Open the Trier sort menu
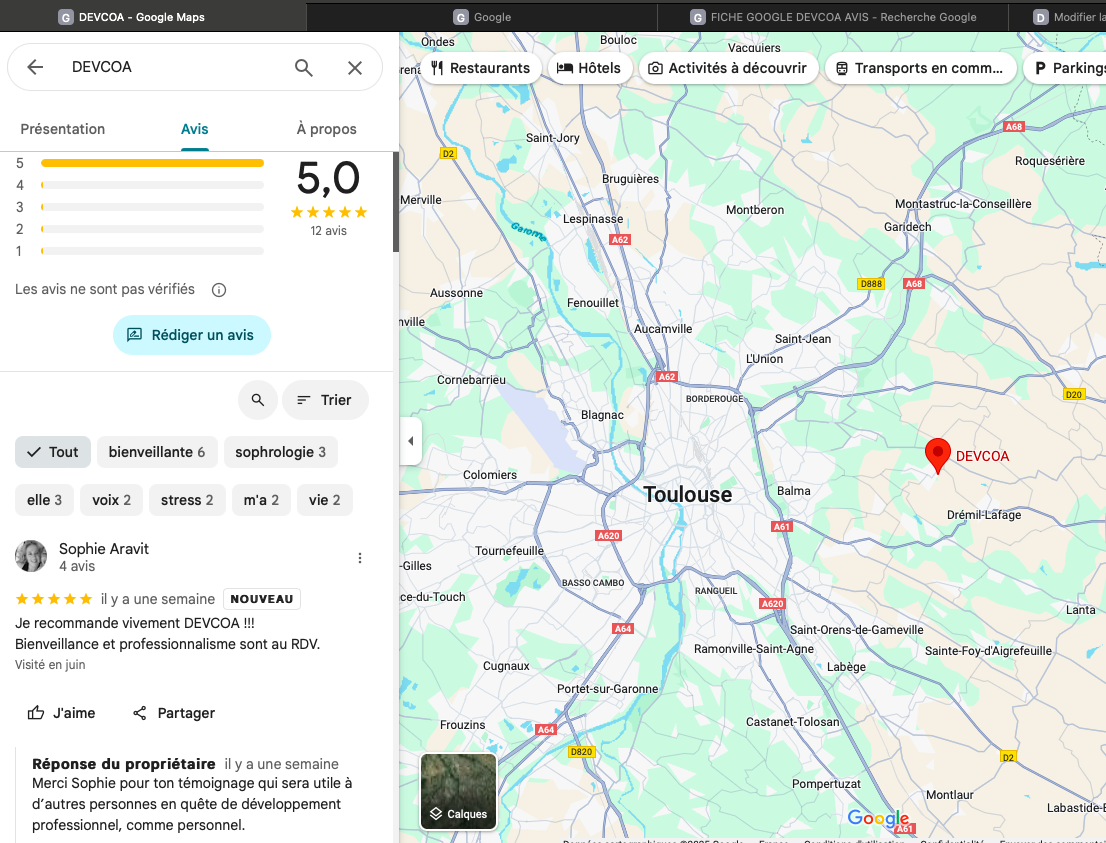The height and width of the screenshot is (843, 1106). pyautogui.click(x=325, y=400)
